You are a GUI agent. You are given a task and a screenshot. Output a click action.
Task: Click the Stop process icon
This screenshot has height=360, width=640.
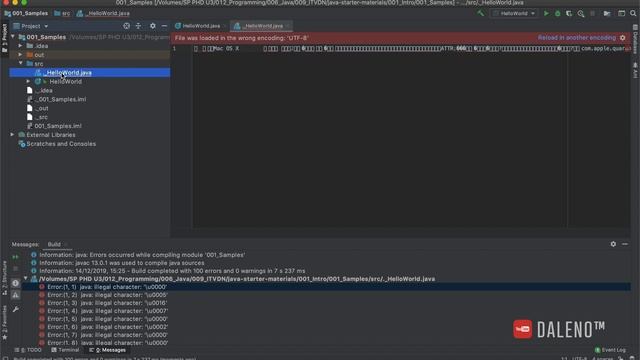point(593,13)
